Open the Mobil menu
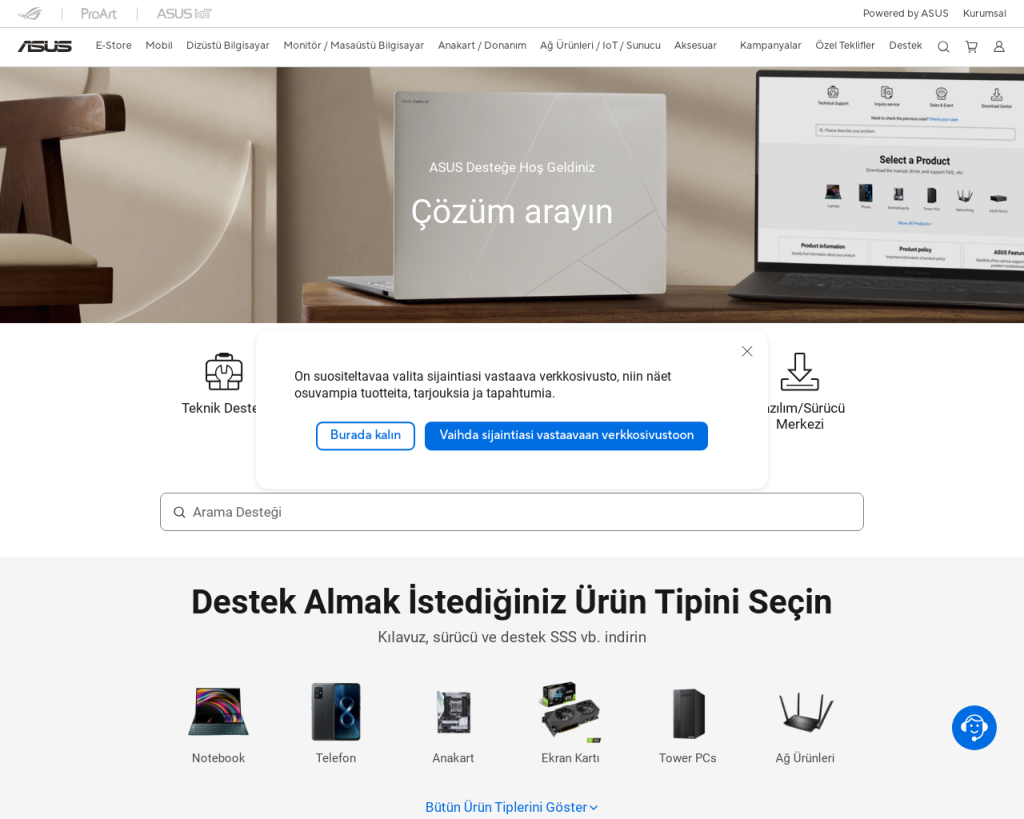 [159, 46]
